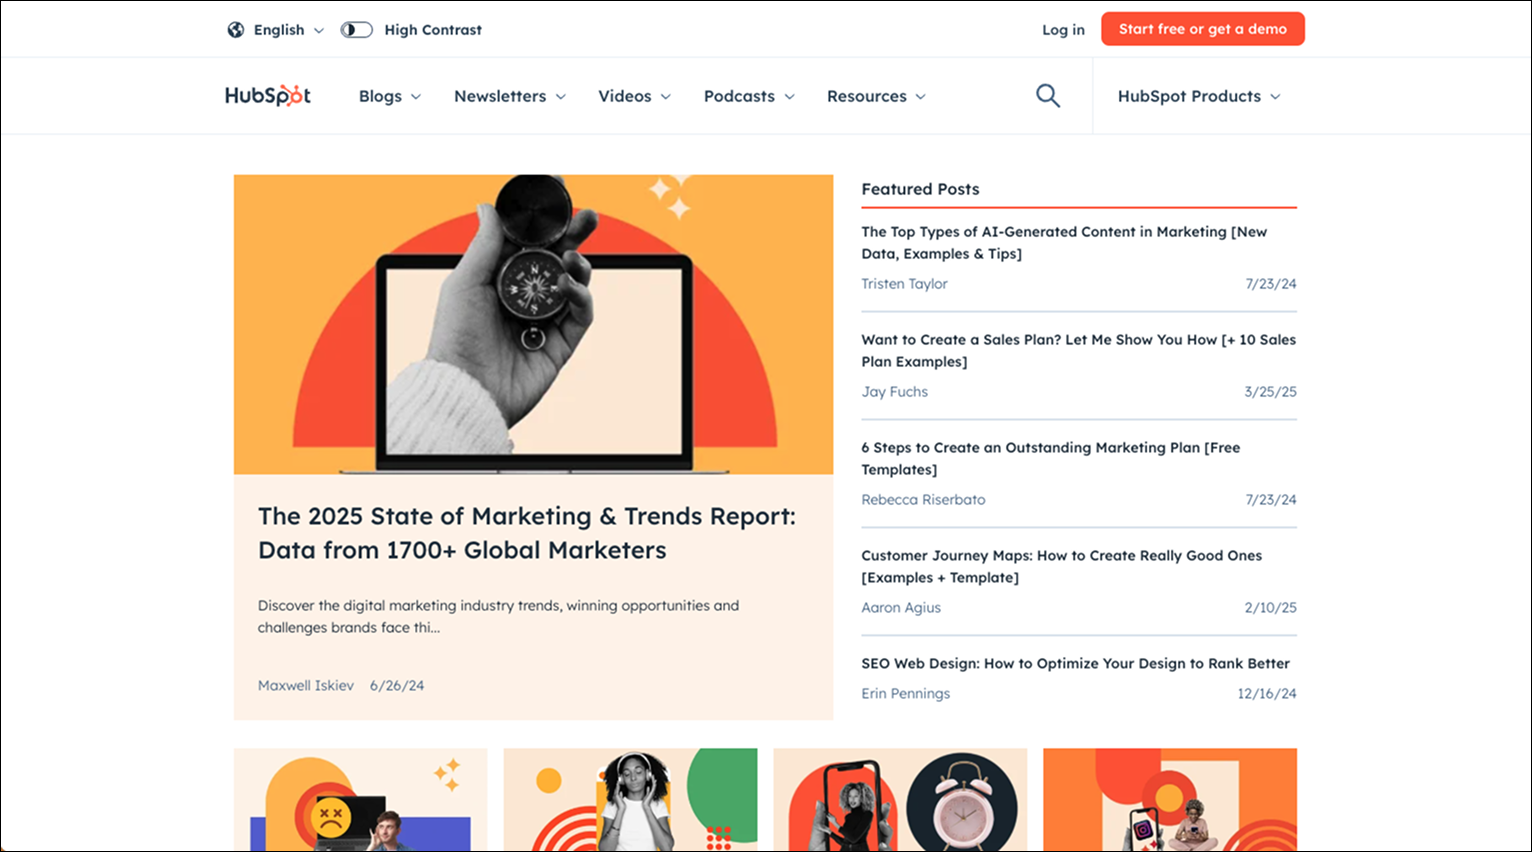
Task: Click the Start free or get a demo button
Action: point(1203,28)
